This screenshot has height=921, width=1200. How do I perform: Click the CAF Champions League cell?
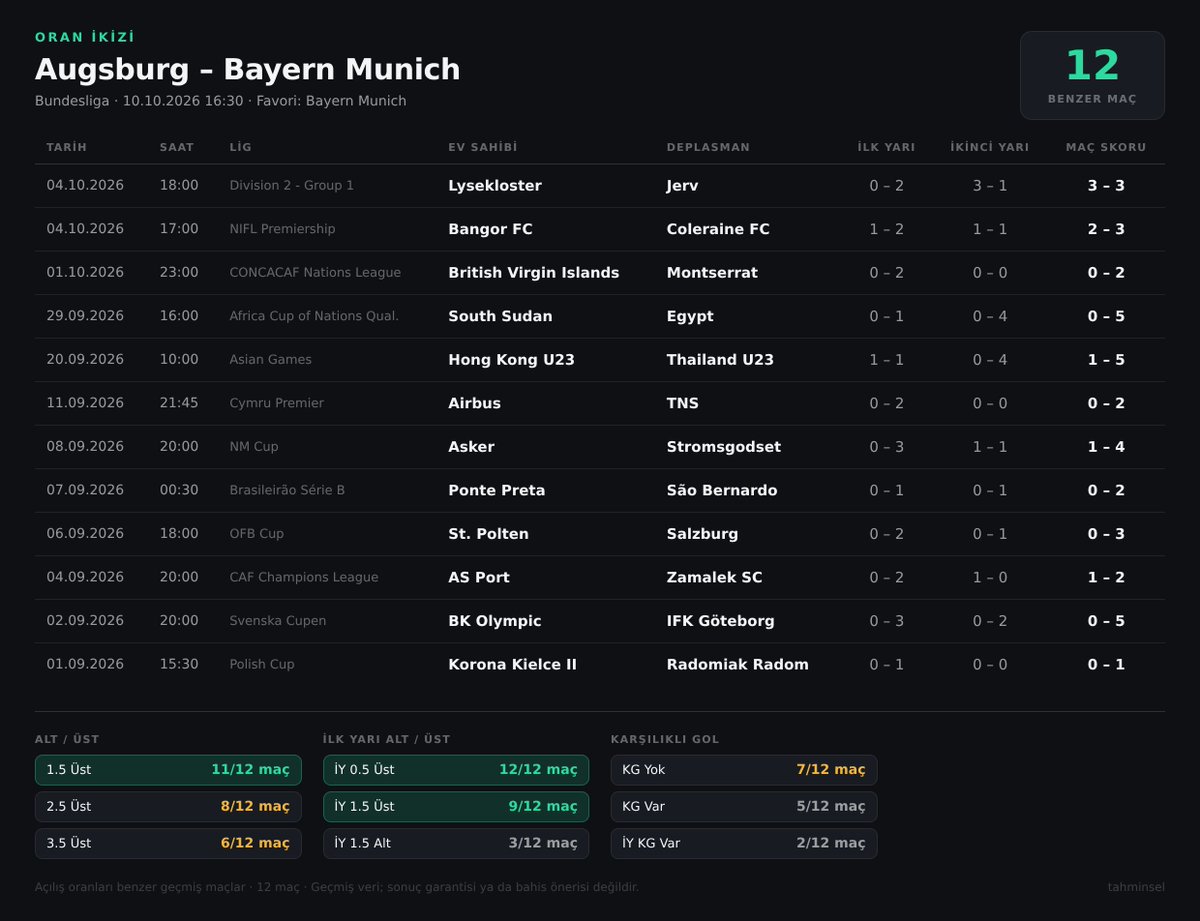coord(304,577)
